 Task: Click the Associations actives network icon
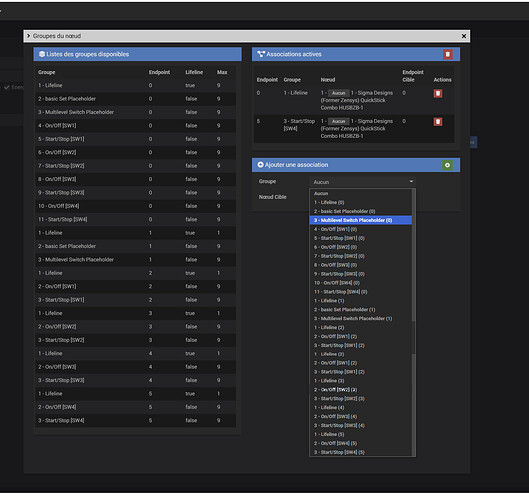(261, 54)
